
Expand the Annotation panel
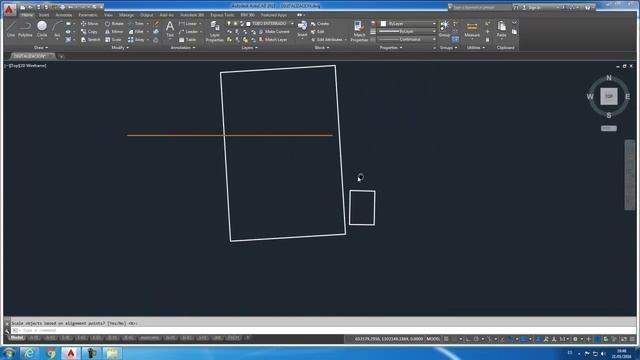(182, 48)
